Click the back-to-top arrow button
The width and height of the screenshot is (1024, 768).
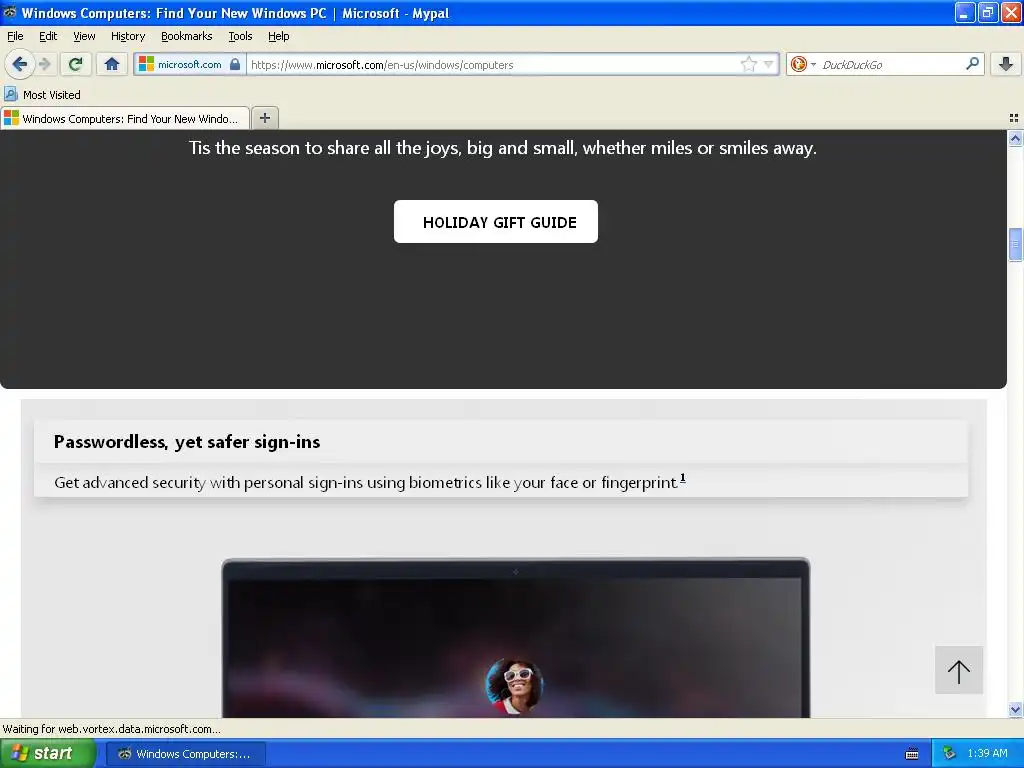pyautogui.click(x=959, y=670)
